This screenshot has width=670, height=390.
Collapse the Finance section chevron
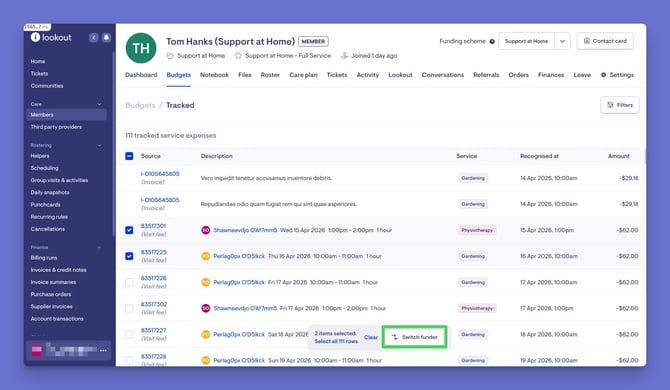pos(99,247)
